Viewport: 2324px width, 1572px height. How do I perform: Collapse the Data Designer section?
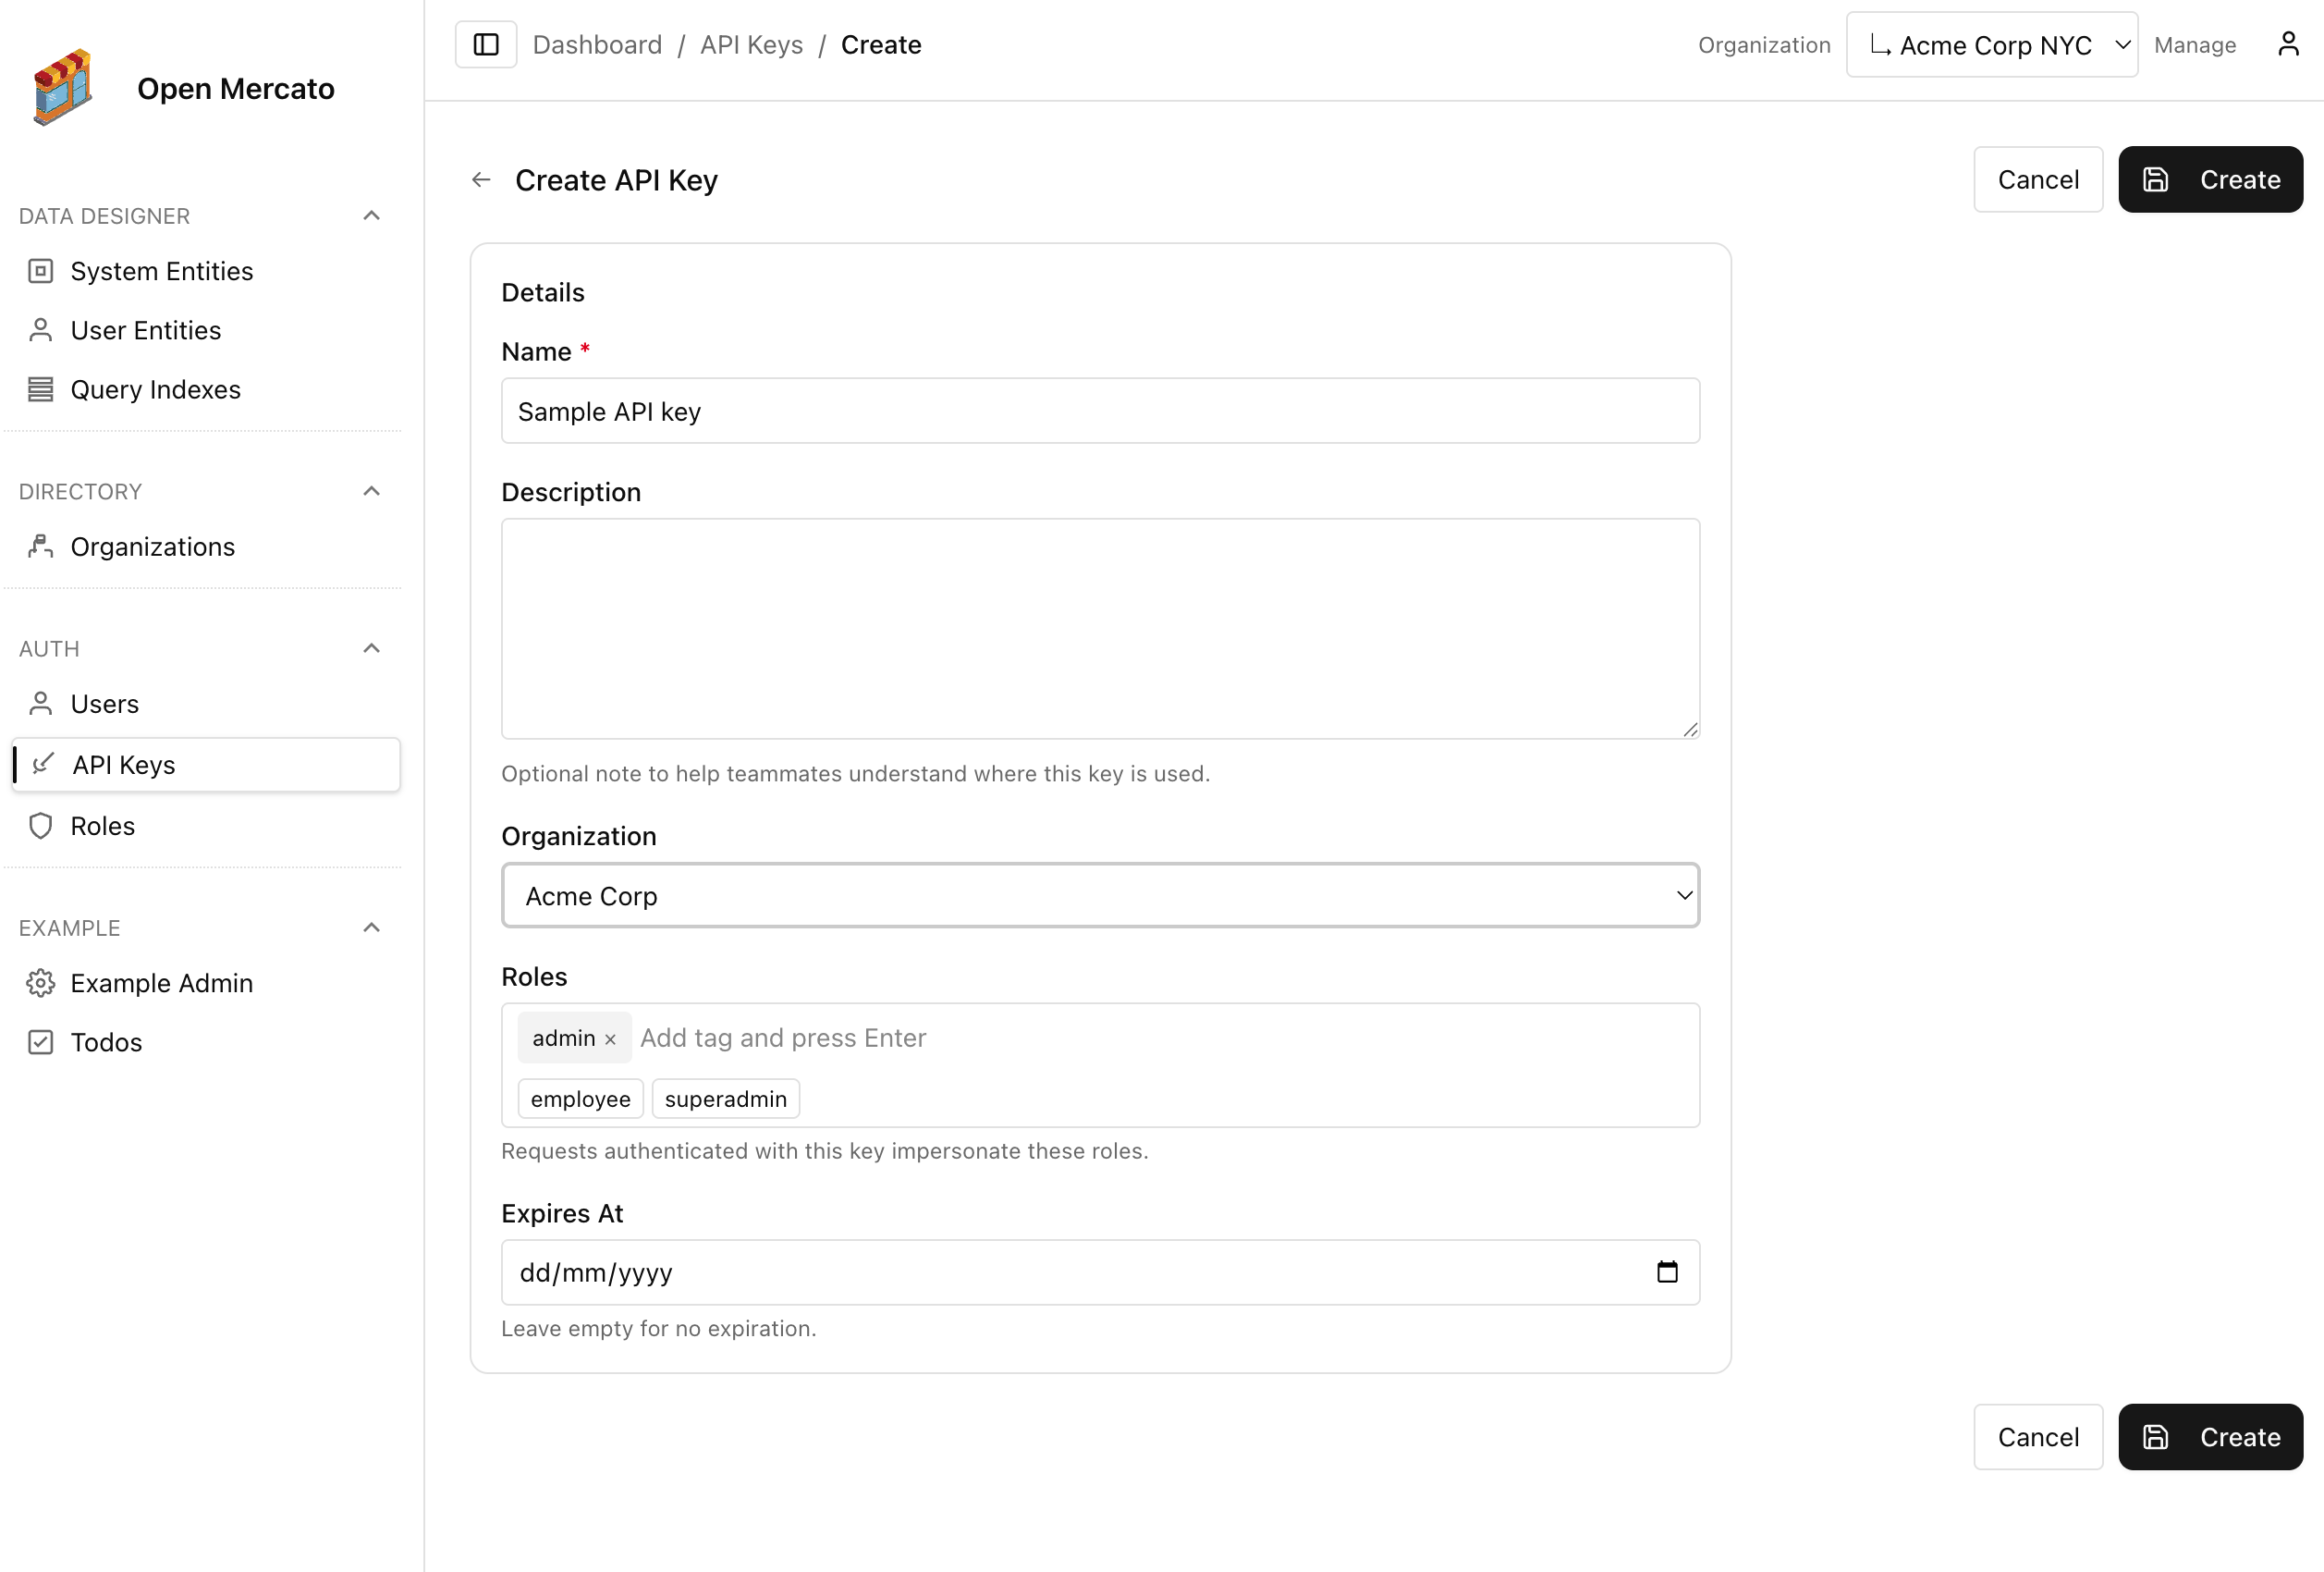[371, 216]
